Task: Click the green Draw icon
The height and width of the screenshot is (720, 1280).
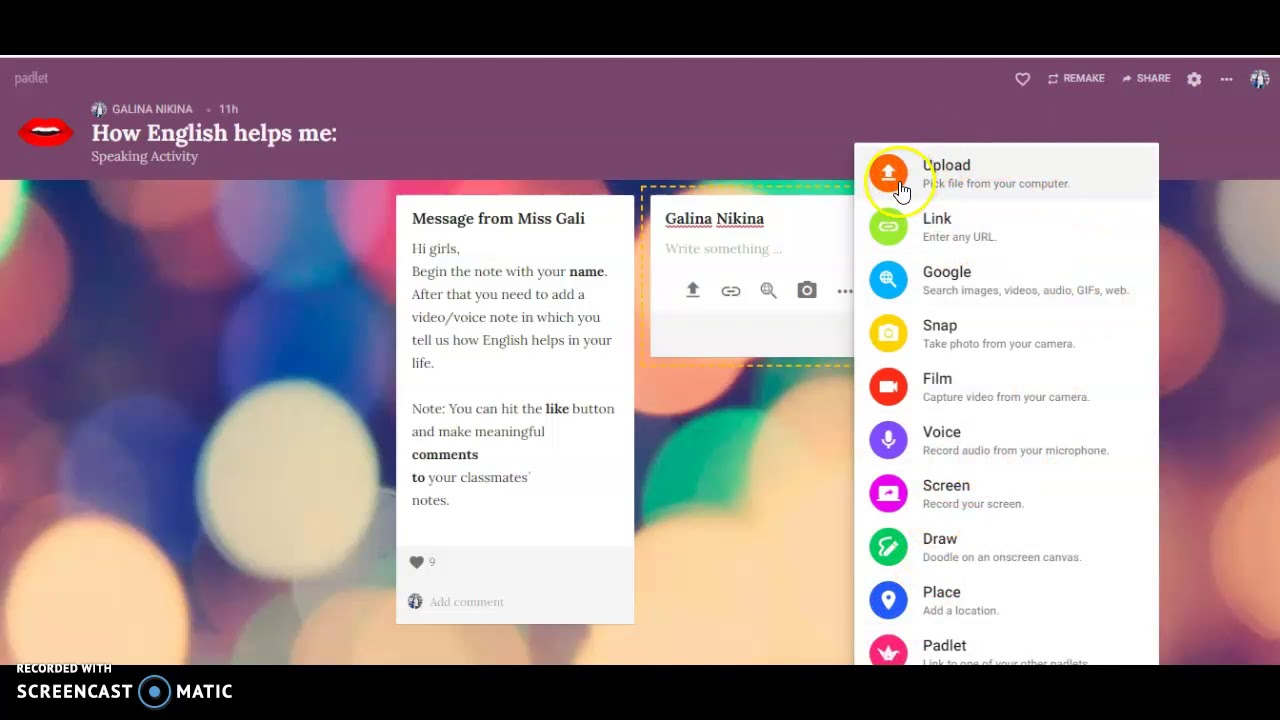Action: (888, 547)
